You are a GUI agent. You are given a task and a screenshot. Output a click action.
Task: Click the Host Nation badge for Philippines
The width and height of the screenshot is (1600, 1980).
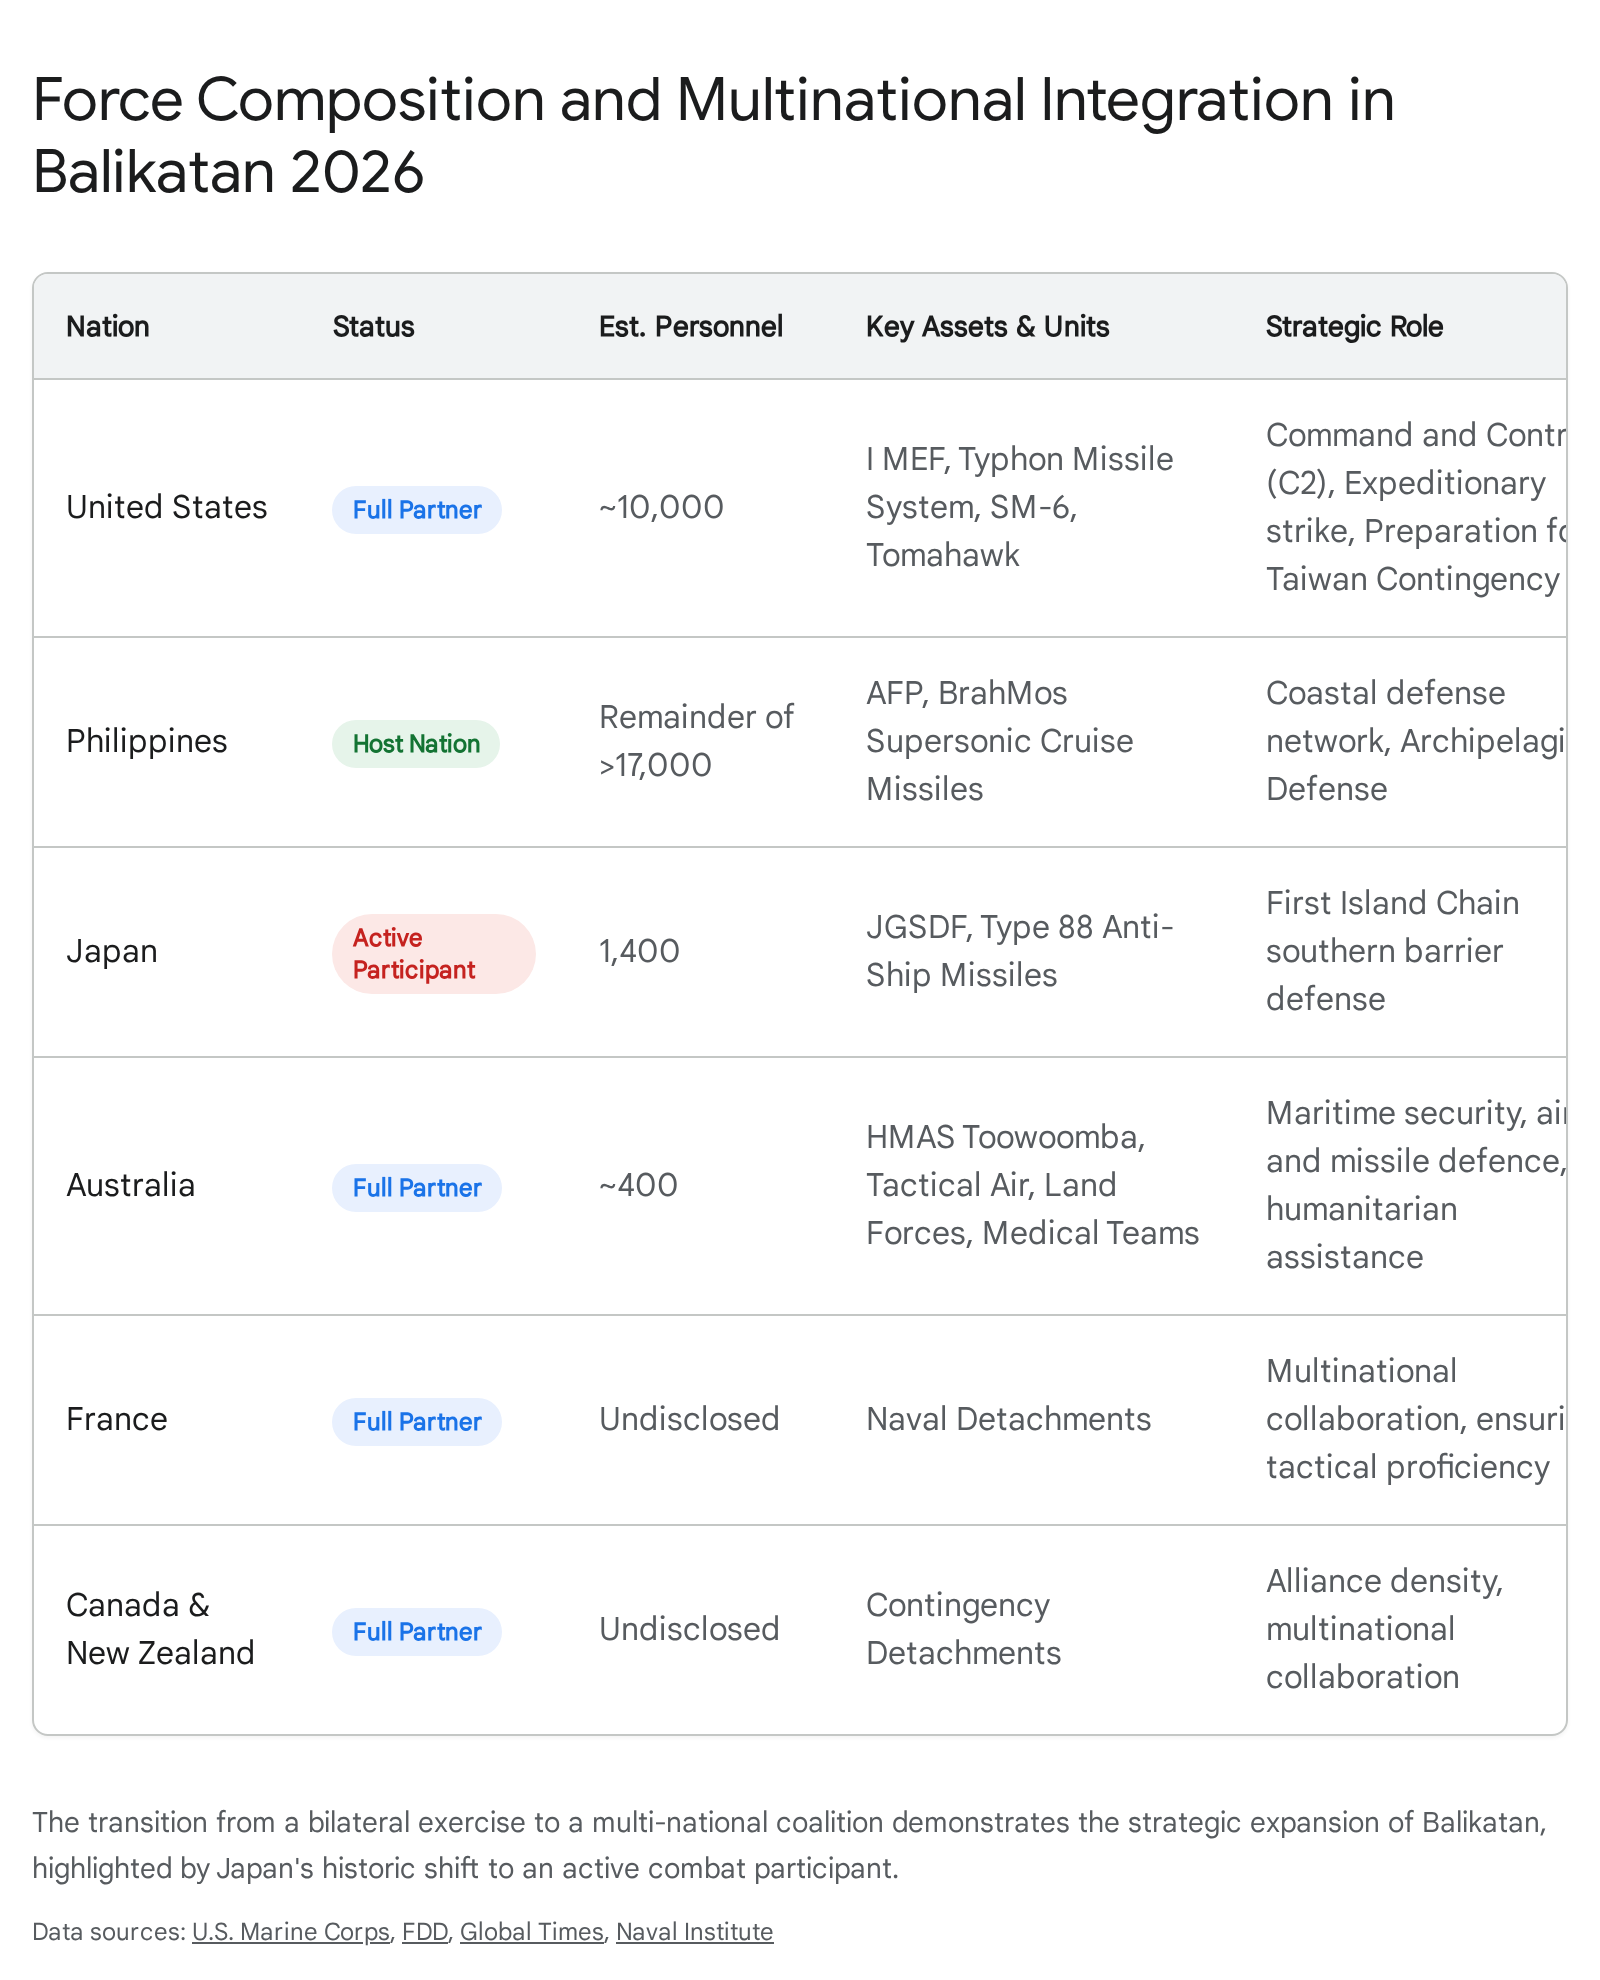(416, 744)
